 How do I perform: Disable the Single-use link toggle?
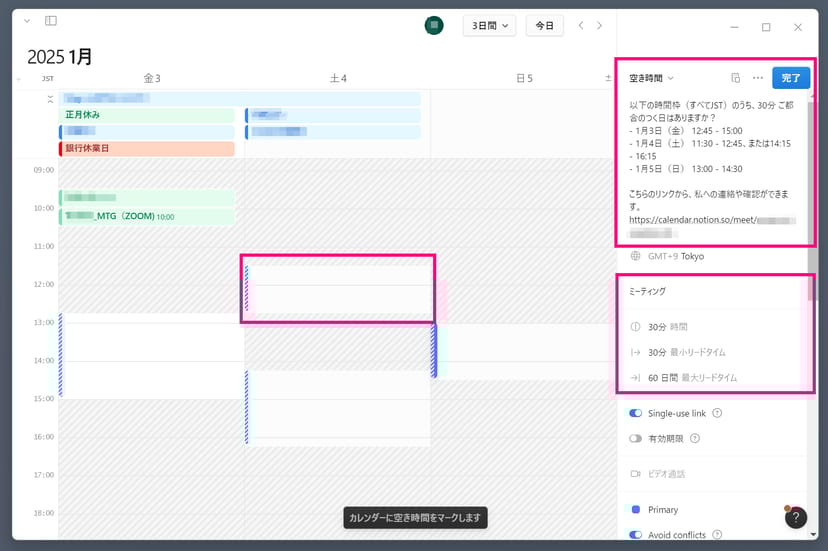pos(635,413)
